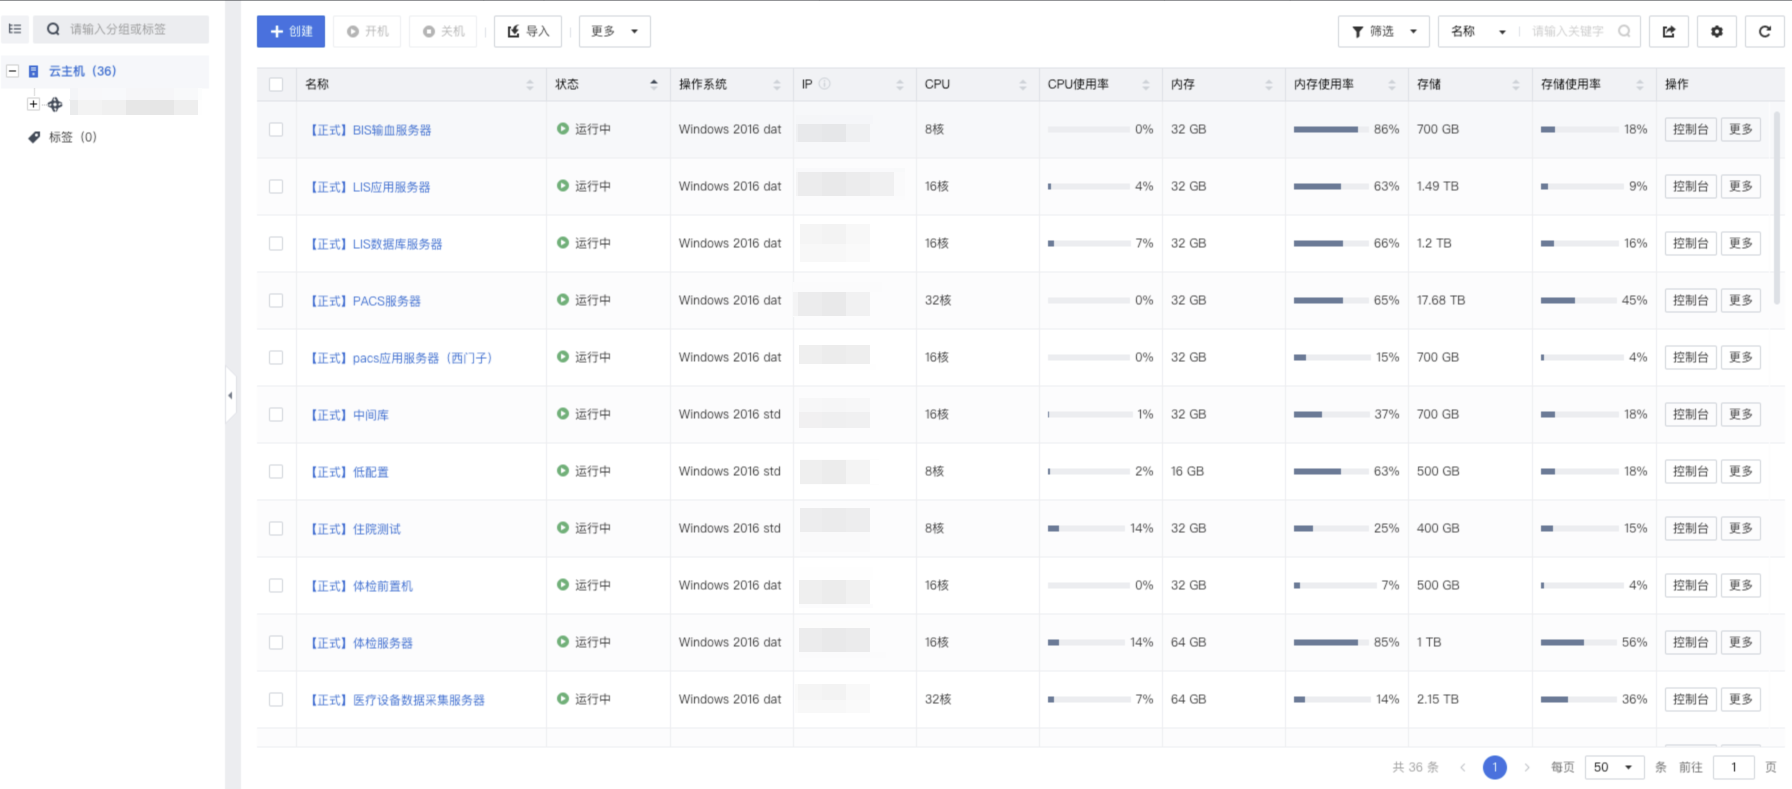Check the LIS应用服务器 row checkbox
This screenshot has width=1792, height=789.
pos(276,187)
